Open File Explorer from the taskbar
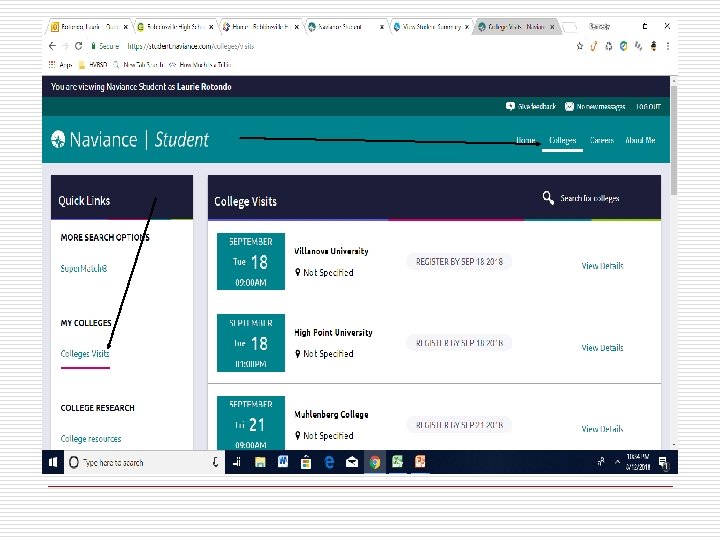This screenshot has height=540, width=720. tap(260, 462)
